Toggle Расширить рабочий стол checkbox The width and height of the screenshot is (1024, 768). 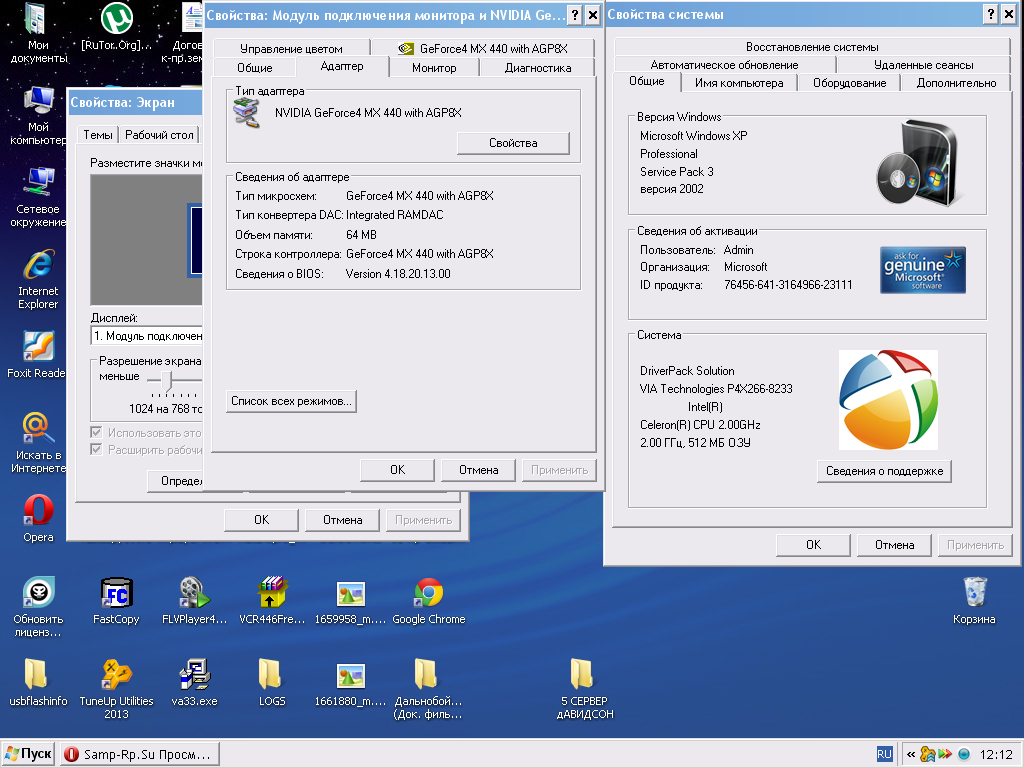point(97,449)
